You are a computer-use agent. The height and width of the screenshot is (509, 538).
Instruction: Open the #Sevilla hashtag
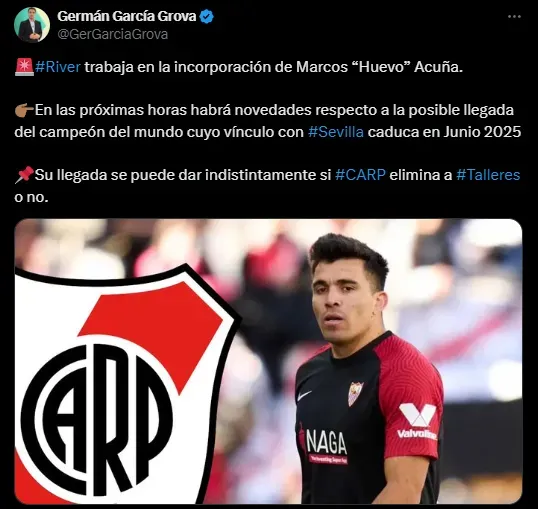coord(336,132)
